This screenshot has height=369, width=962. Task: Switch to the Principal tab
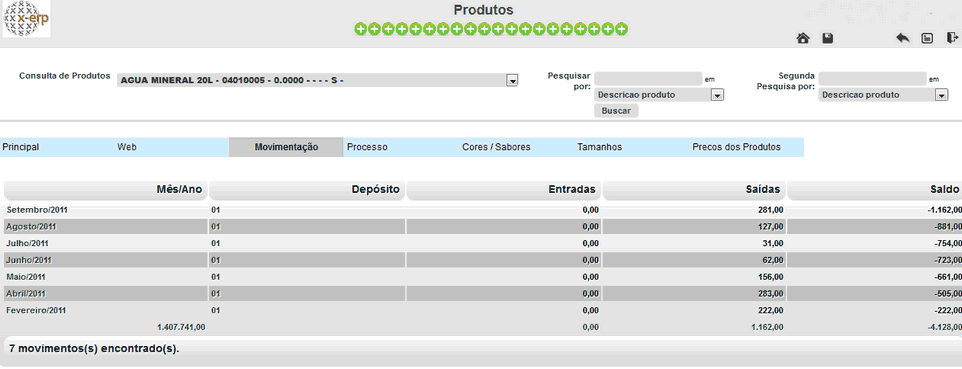point(21,147)
